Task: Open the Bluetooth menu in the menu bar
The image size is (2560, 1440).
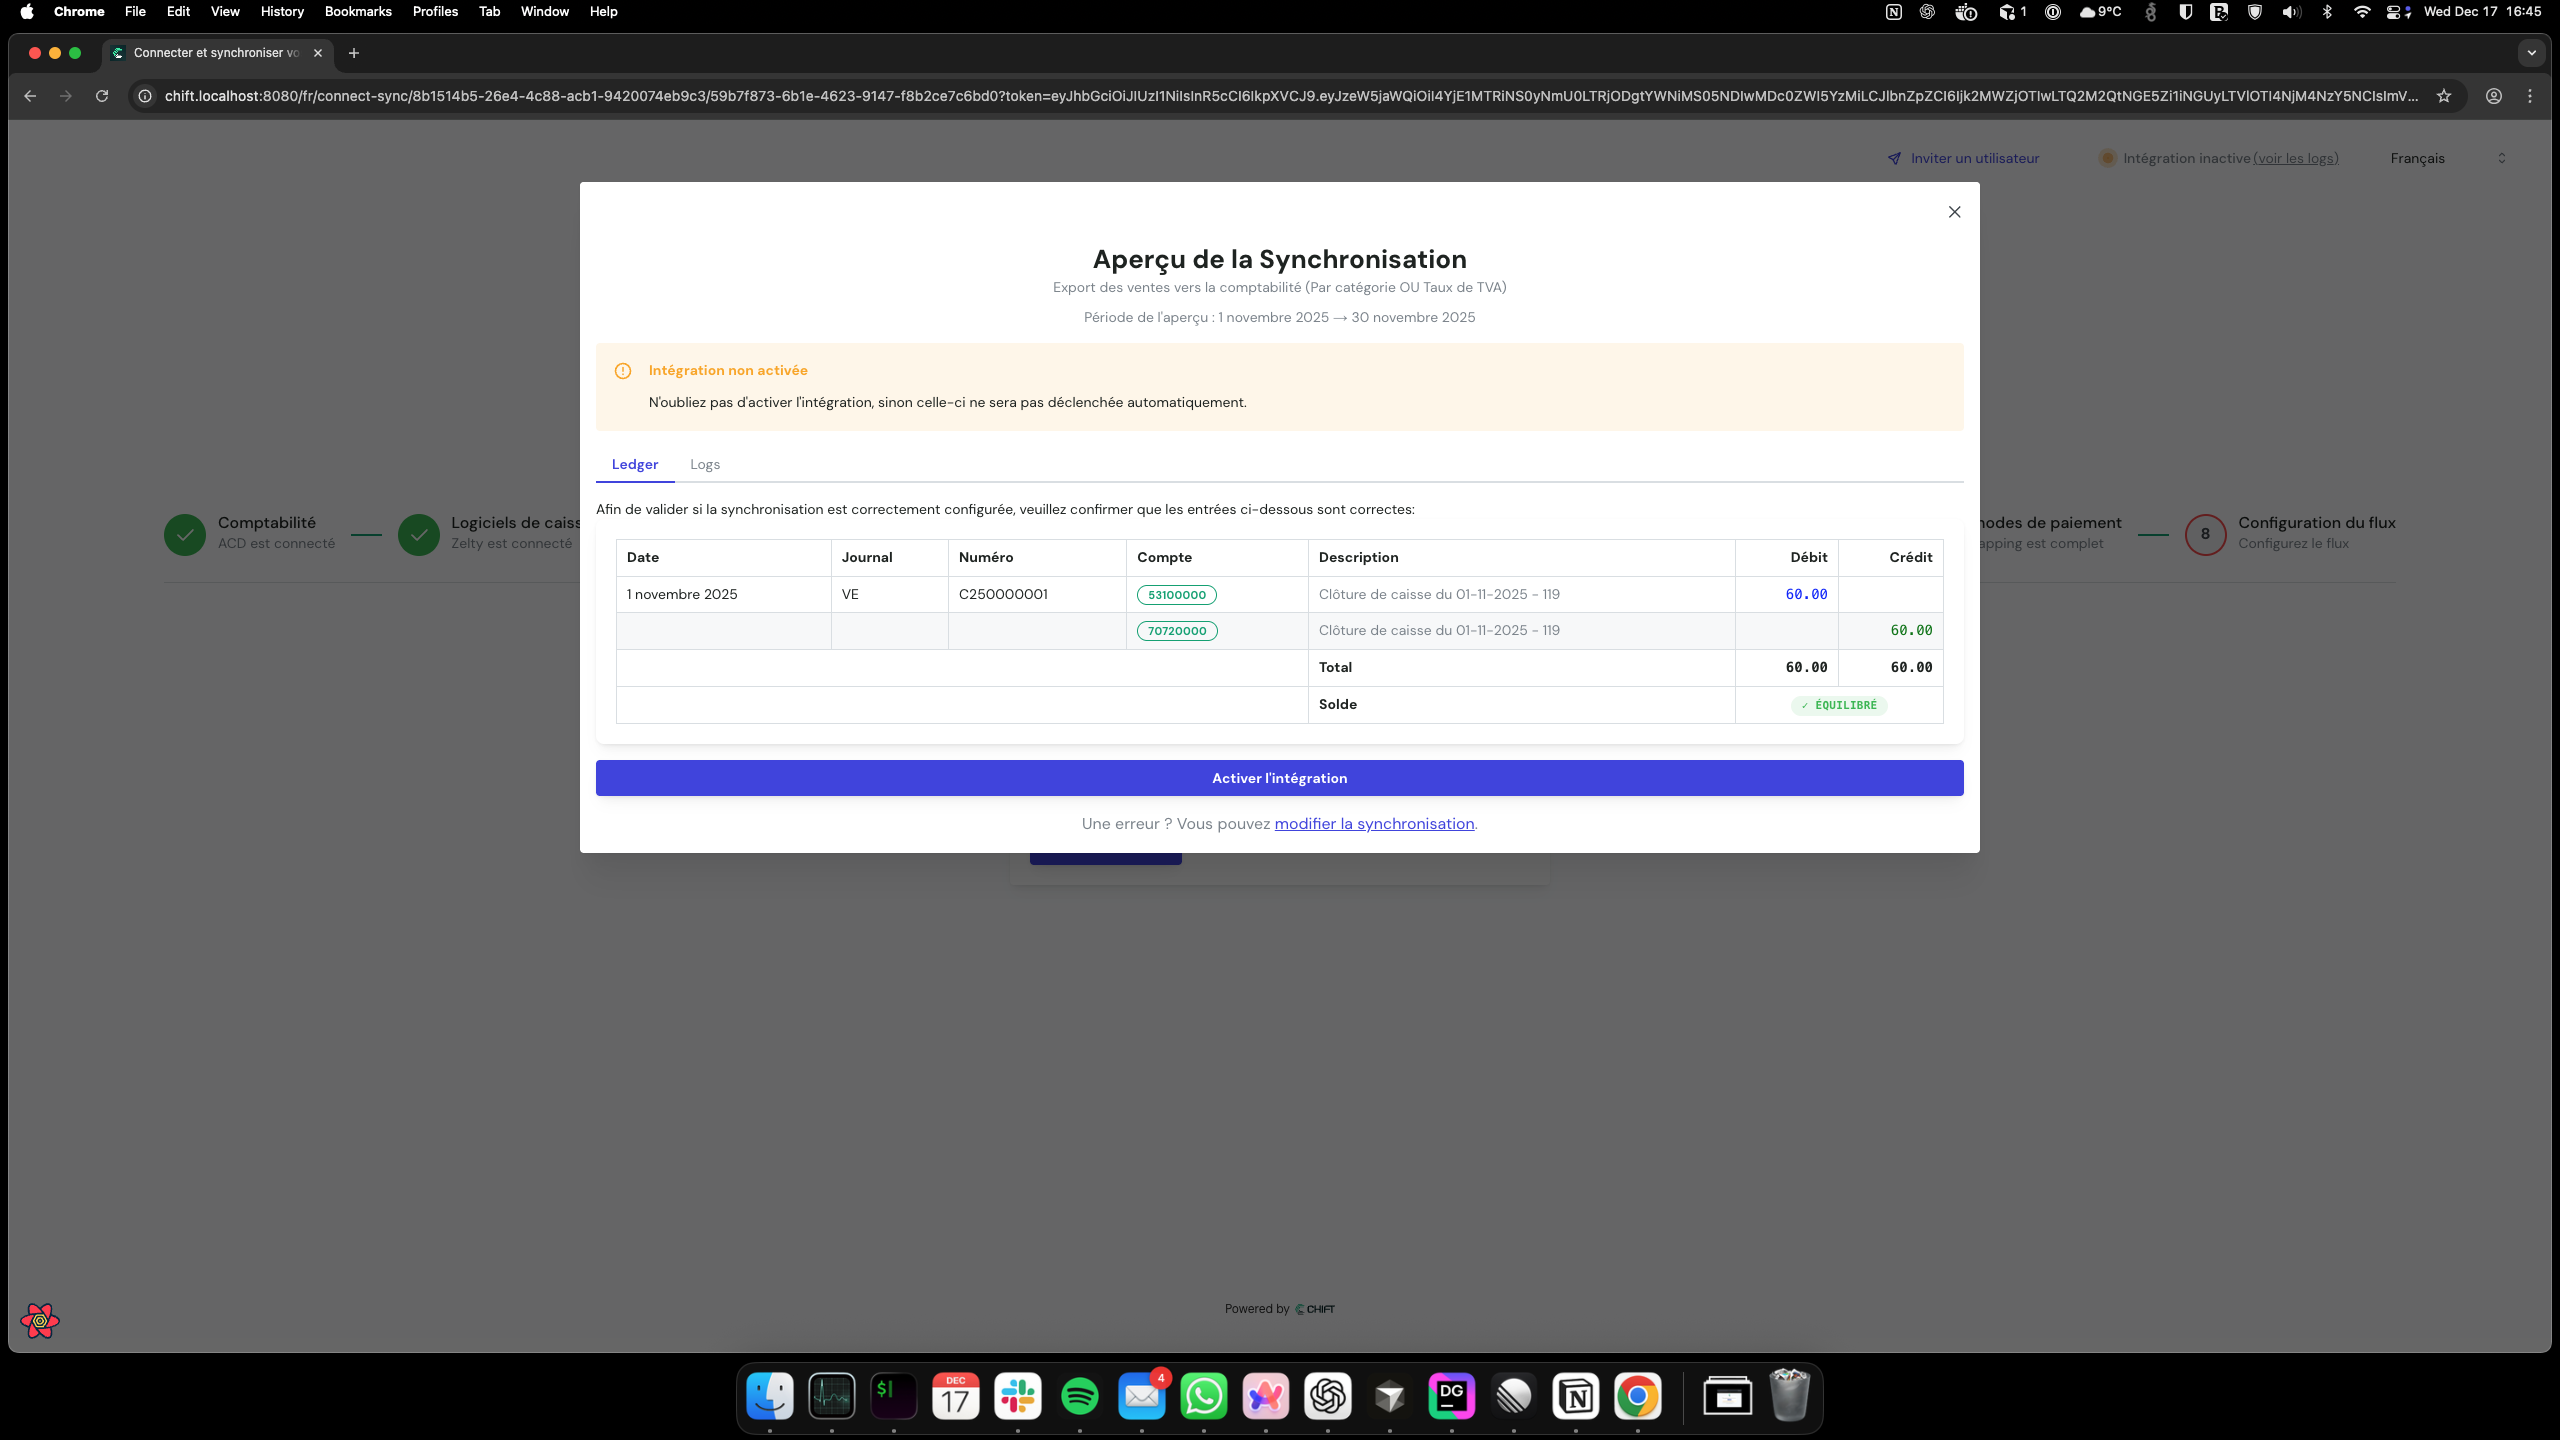Action: coord(2328,12)
